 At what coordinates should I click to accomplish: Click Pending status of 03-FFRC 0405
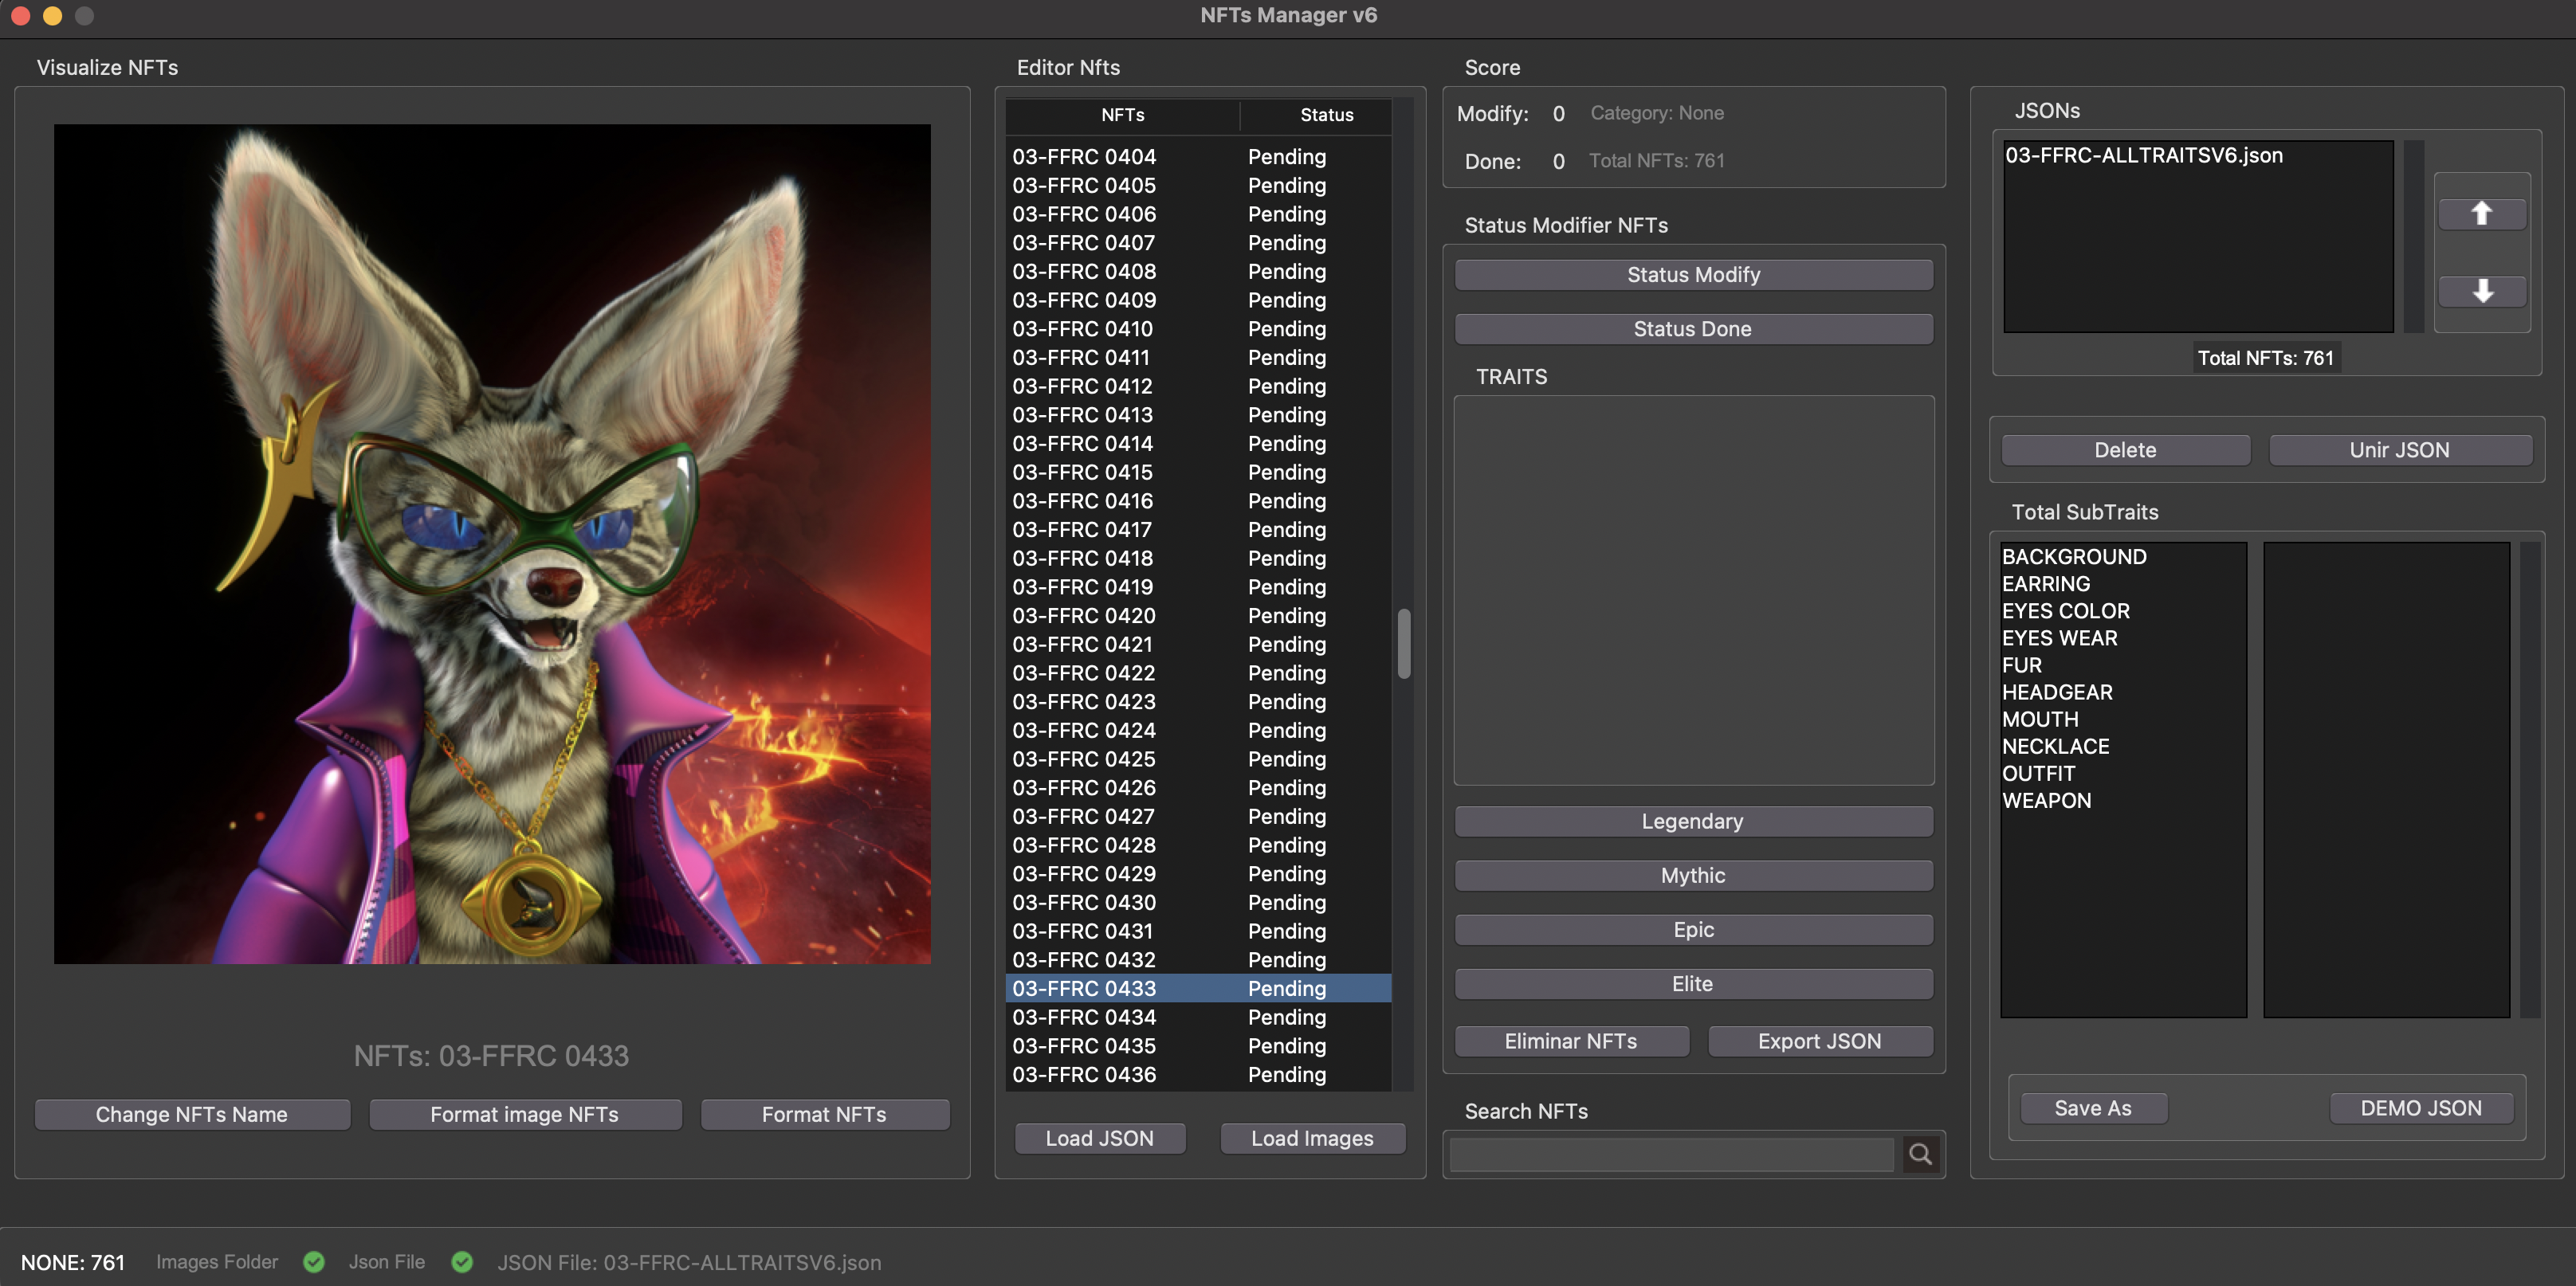[1287, 186]
